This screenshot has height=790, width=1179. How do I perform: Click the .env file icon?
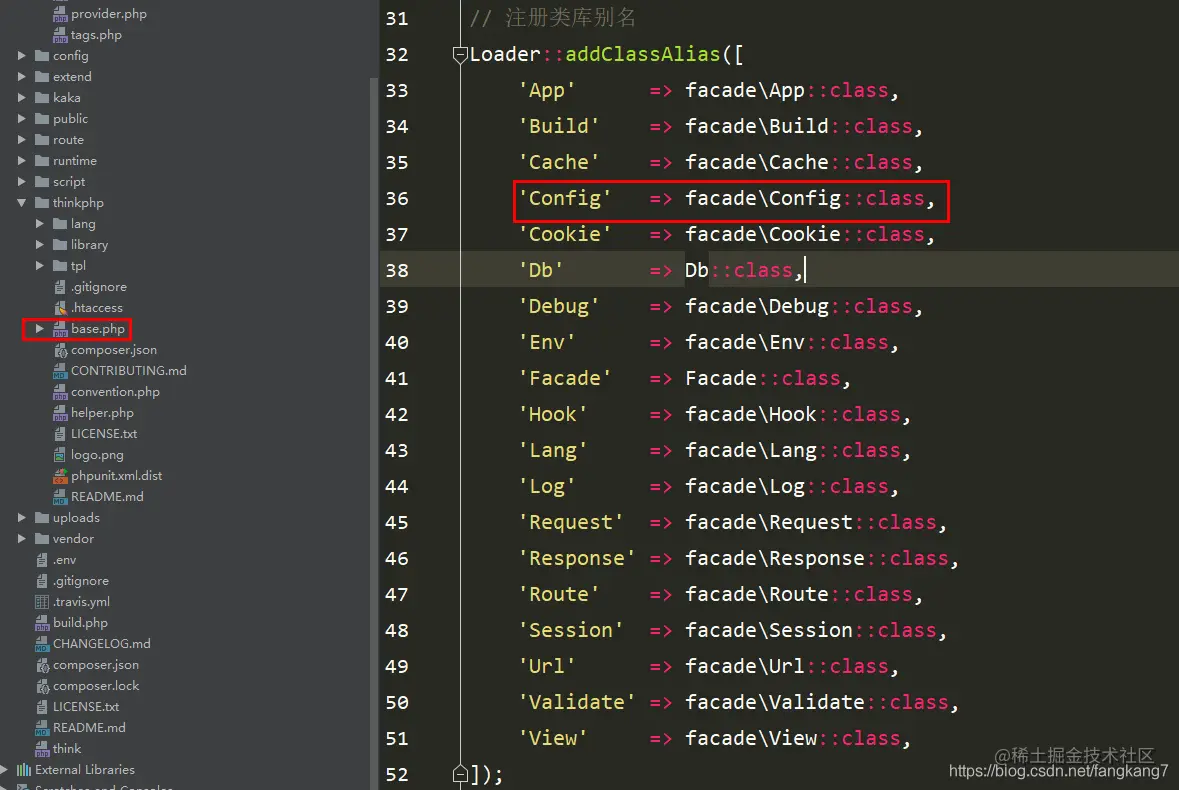(x=42, y=560)
